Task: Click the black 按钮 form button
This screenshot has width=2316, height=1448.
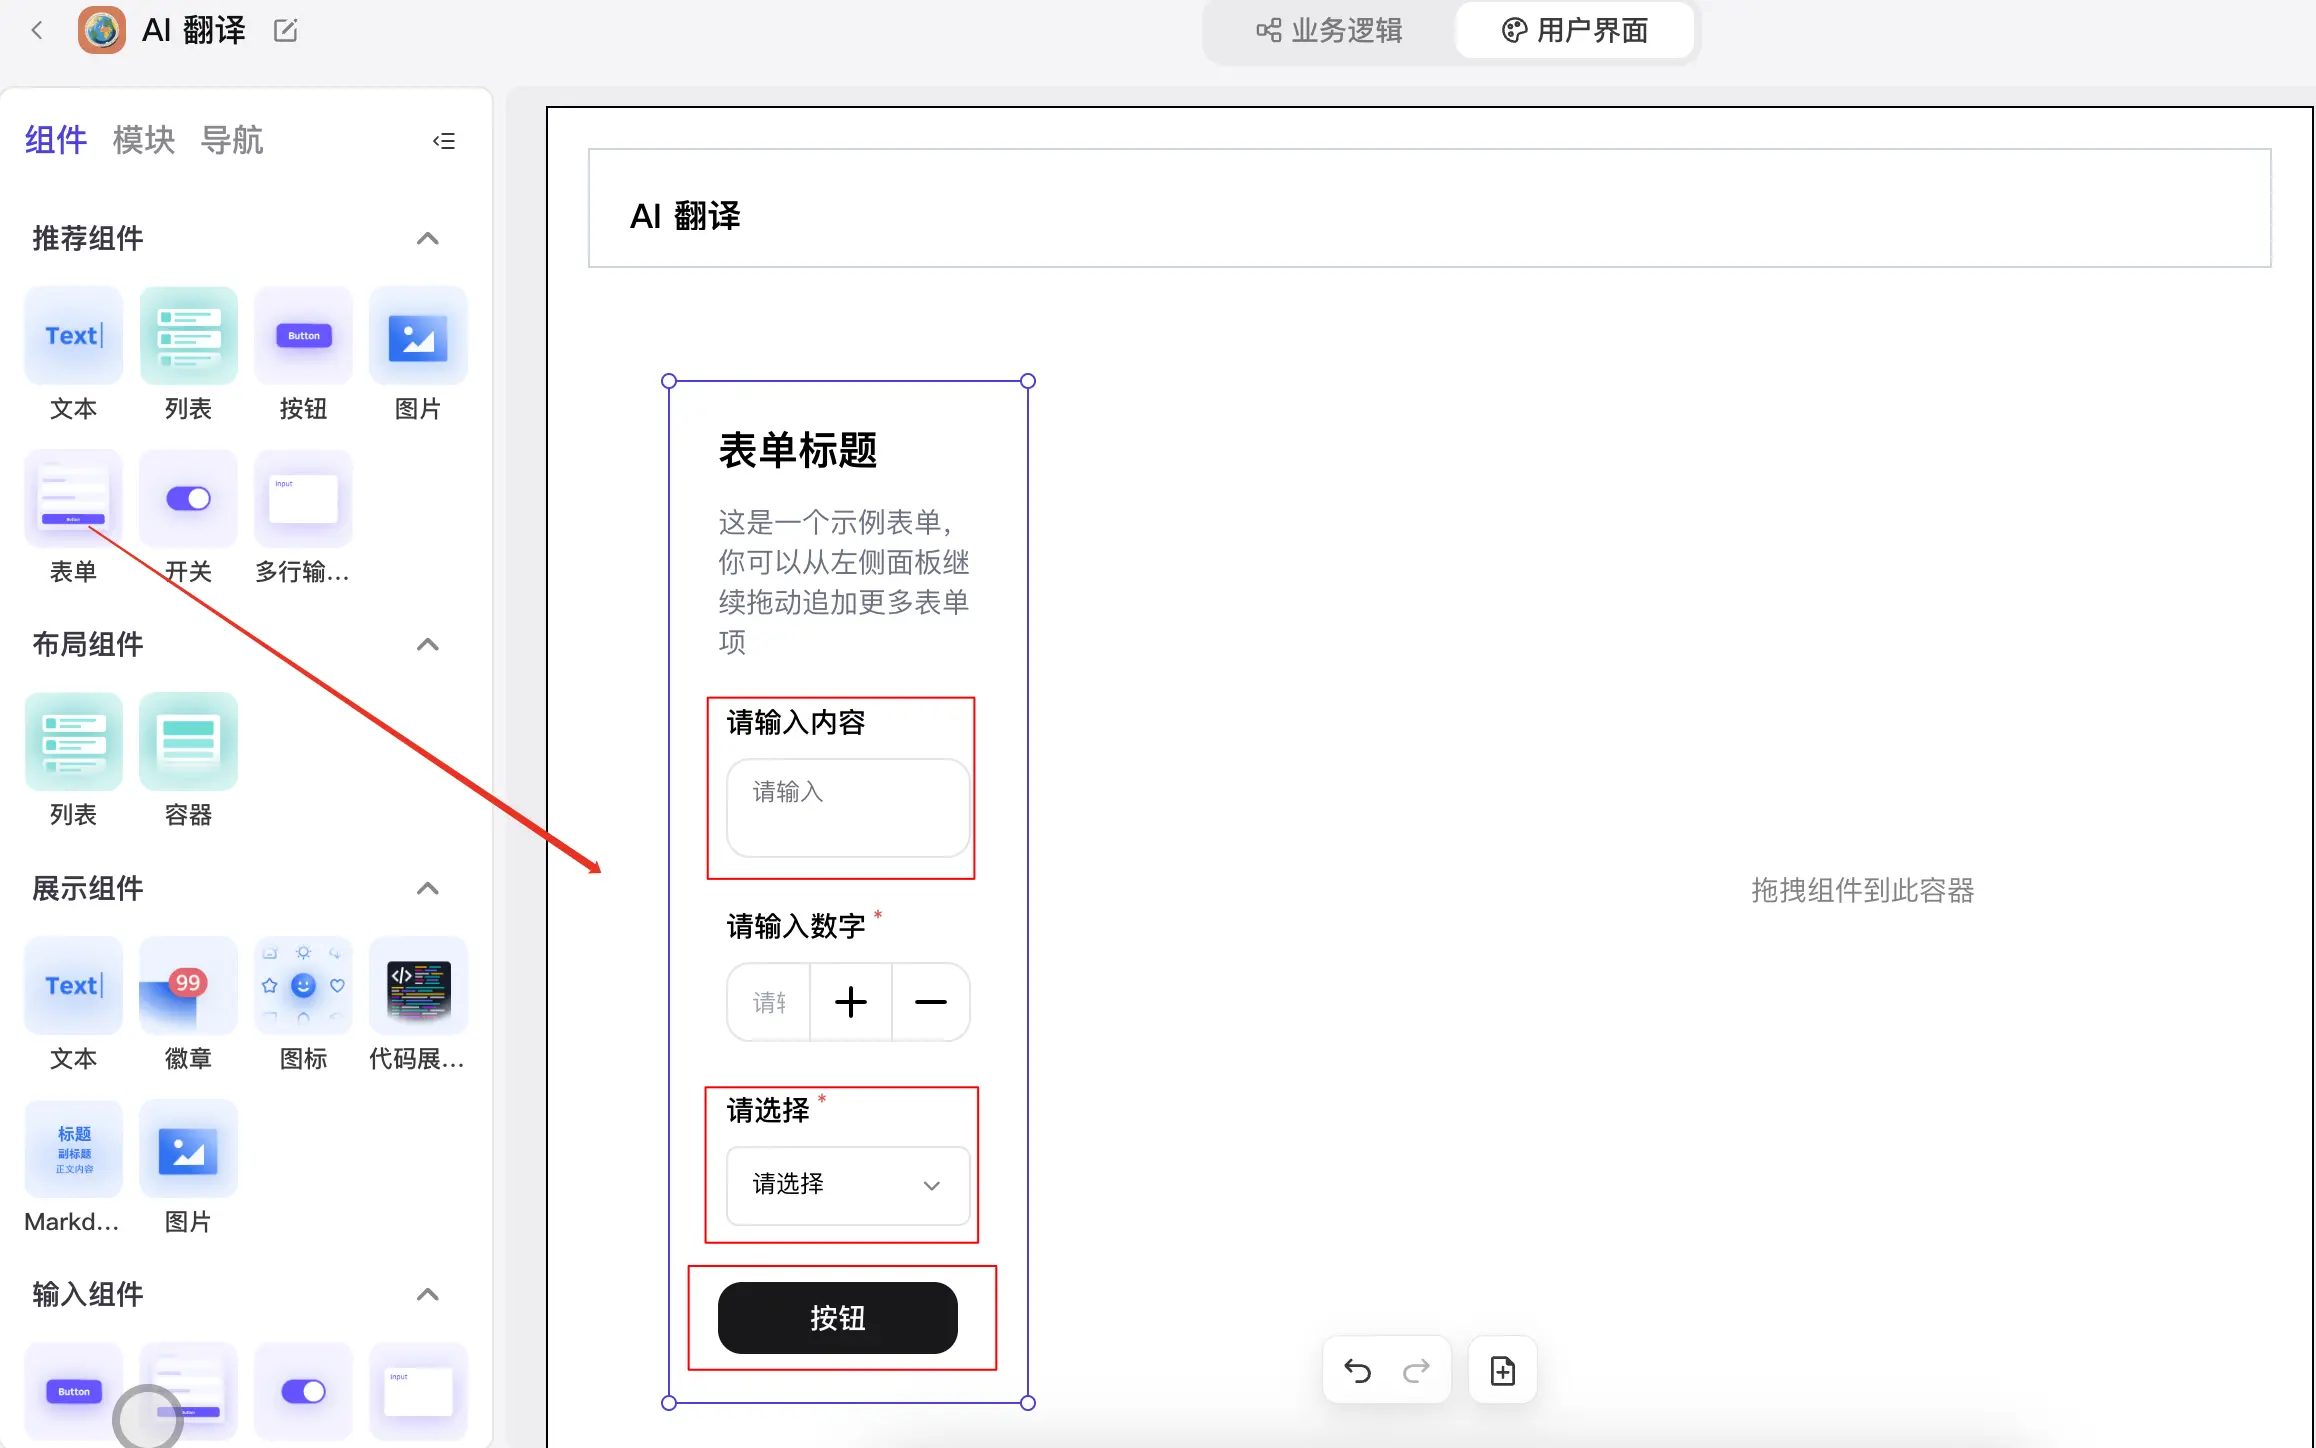Action: tap(837, 1318)
